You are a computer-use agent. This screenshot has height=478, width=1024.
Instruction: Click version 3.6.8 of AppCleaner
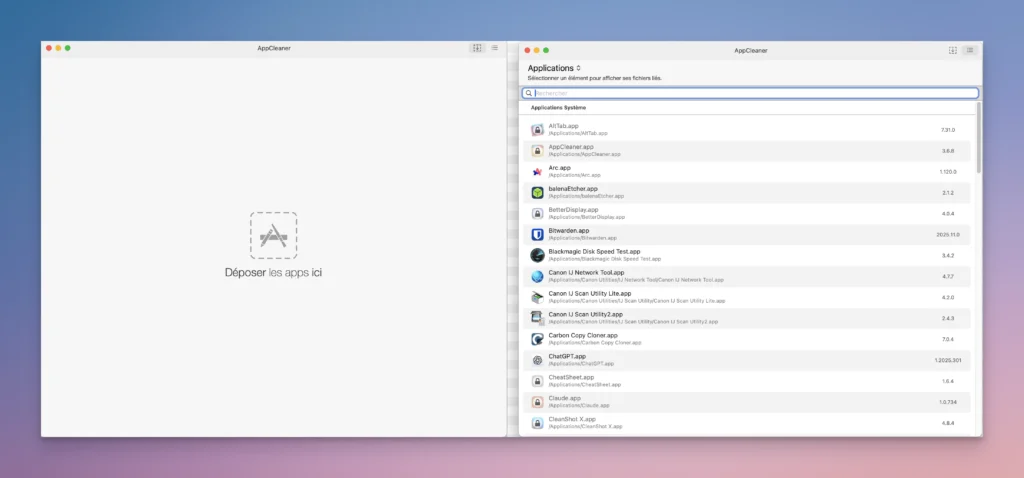click(x=948, y=151)
